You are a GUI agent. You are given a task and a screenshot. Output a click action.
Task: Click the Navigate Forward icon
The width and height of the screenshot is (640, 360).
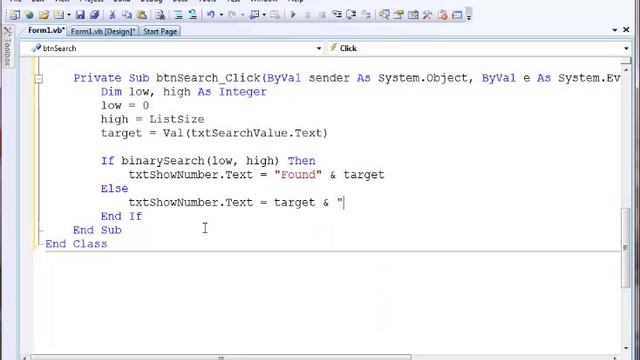pyautogui.click(x=275, y=15)
